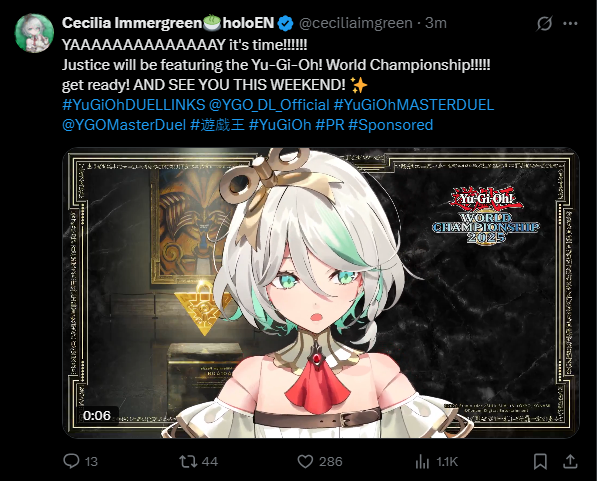Play the embedded video thumbnail
The image size is (597, 481).
pos(321,293)
